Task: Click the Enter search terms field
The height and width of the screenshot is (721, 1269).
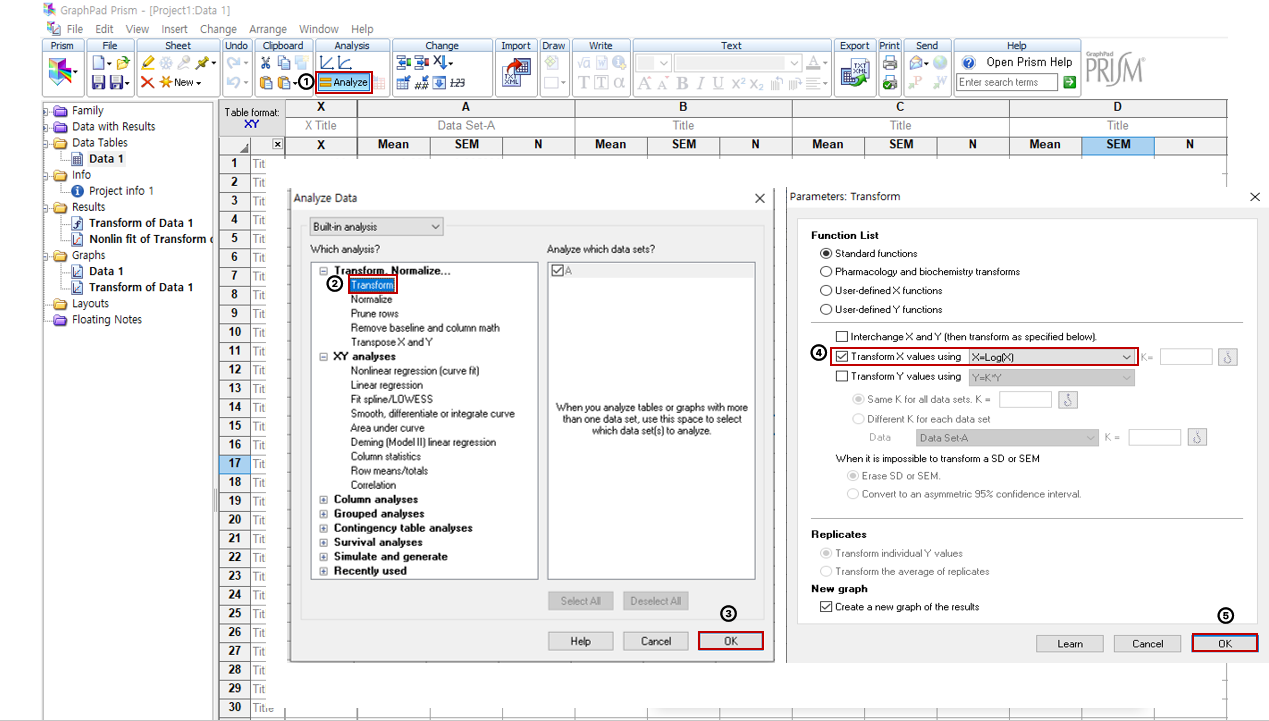Action: (x=1007, y=82)
